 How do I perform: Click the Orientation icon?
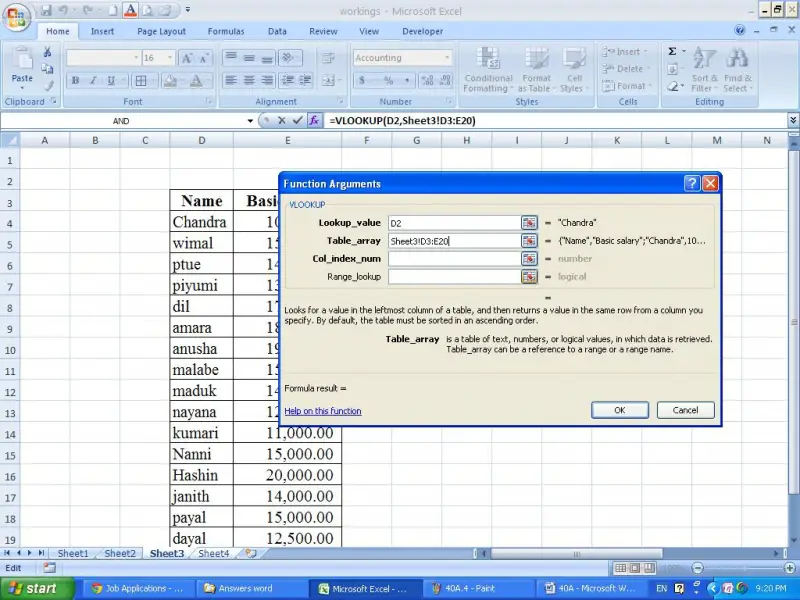[x=290, y=58]
